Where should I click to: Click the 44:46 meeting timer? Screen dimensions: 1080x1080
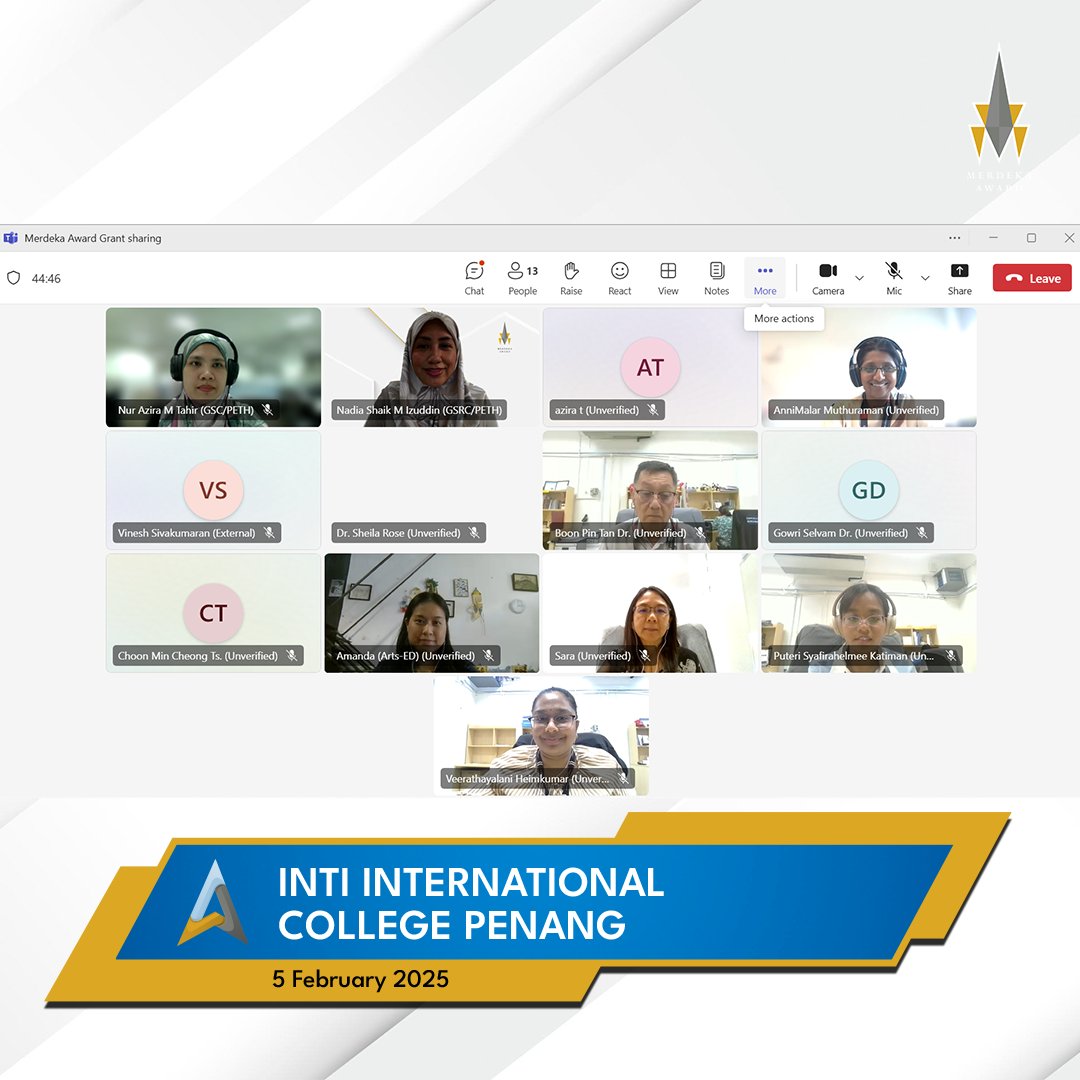pyautogui.click(x=46, y=278)
